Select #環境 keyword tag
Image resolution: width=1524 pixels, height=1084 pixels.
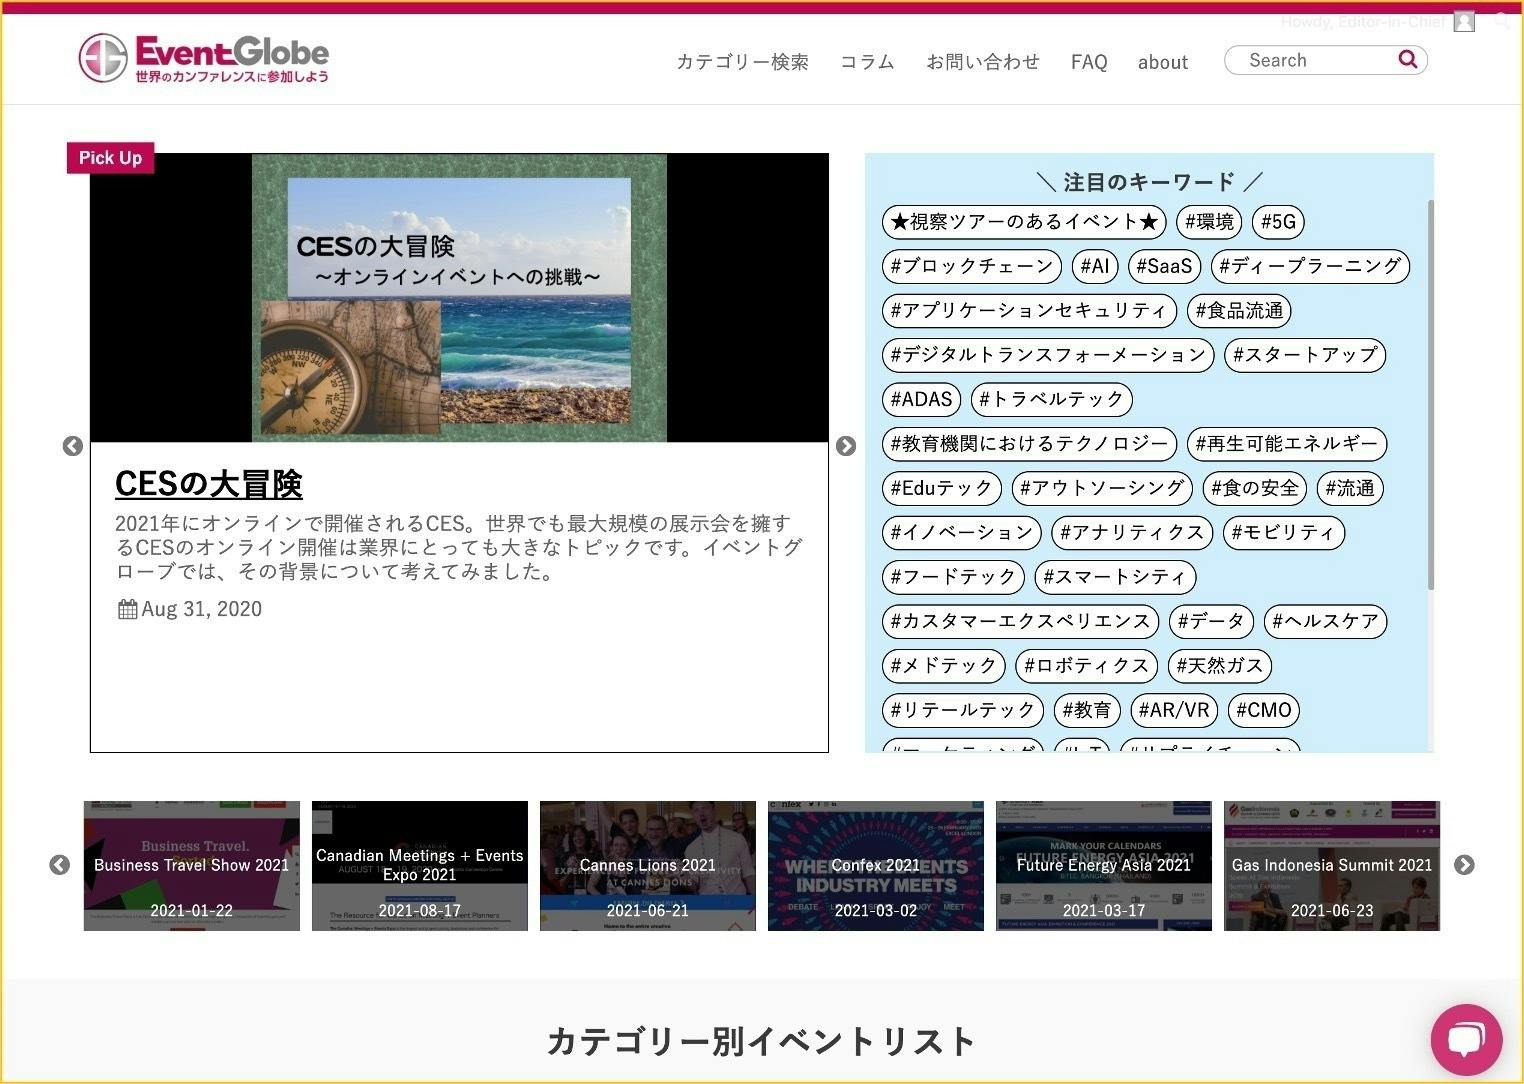coord(1209,222)
